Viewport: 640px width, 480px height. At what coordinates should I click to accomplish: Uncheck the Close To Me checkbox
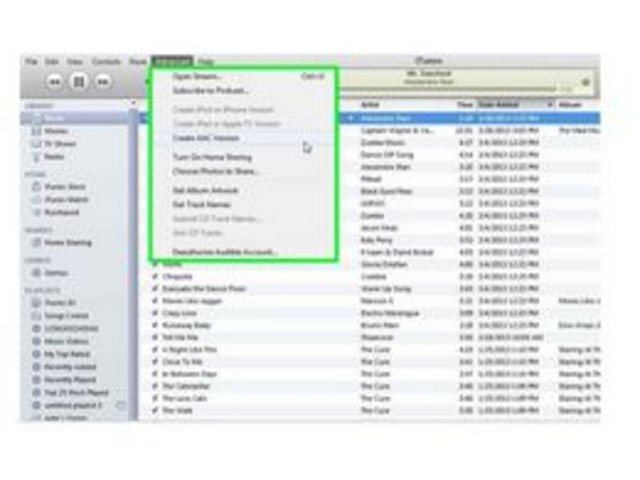point(155,362)
